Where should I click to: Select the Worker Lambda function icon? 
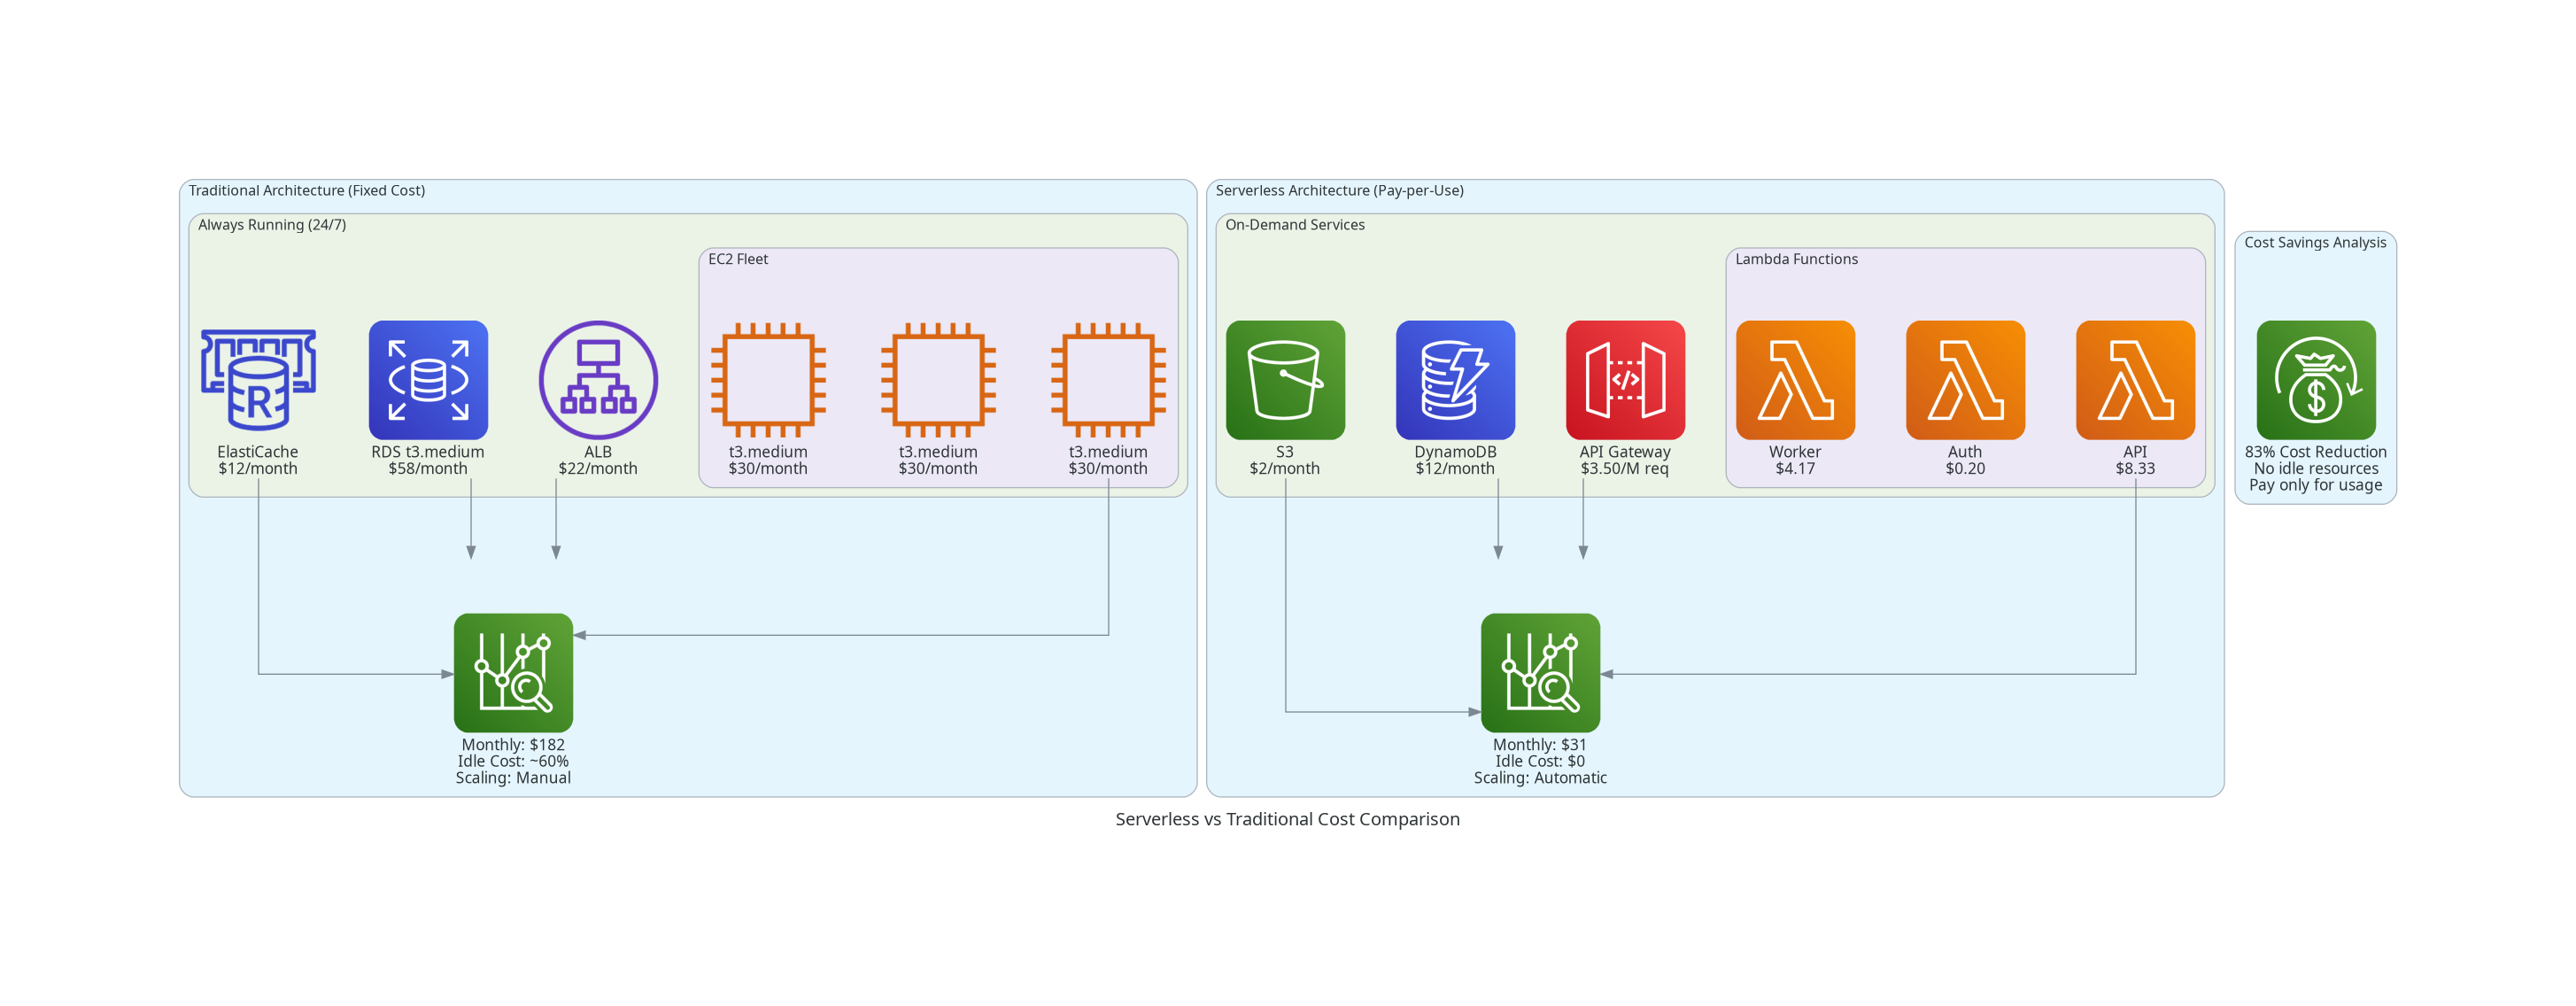[1795, 380]
